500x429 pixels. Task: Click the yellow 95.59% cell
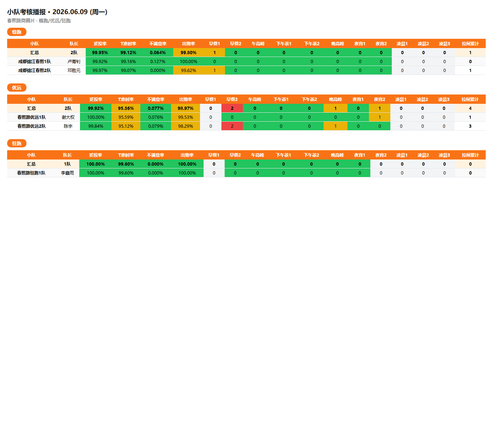pyautogui.click(x=126, y=117)
